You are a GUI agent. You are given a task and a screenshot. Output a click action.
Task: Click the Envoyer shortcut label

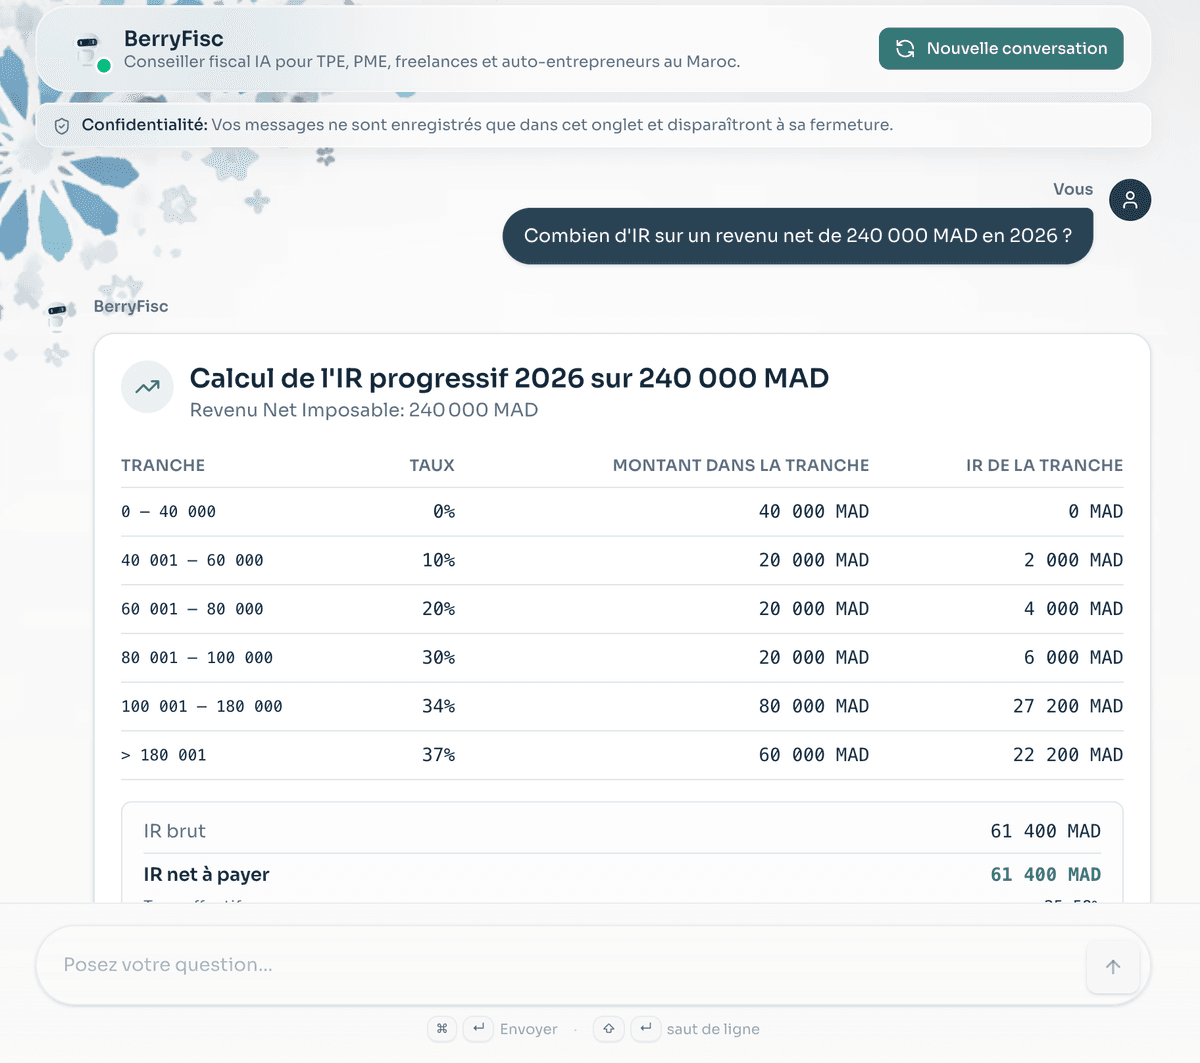tap(529, 1029)
